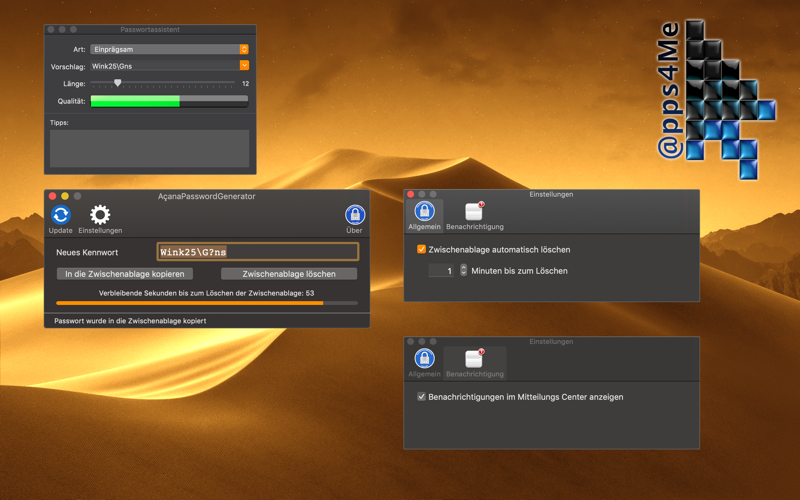This screenshot has width=800, height=500.
Task: Click In die Zwischenablage kopieren button
Action: [124, 273]
